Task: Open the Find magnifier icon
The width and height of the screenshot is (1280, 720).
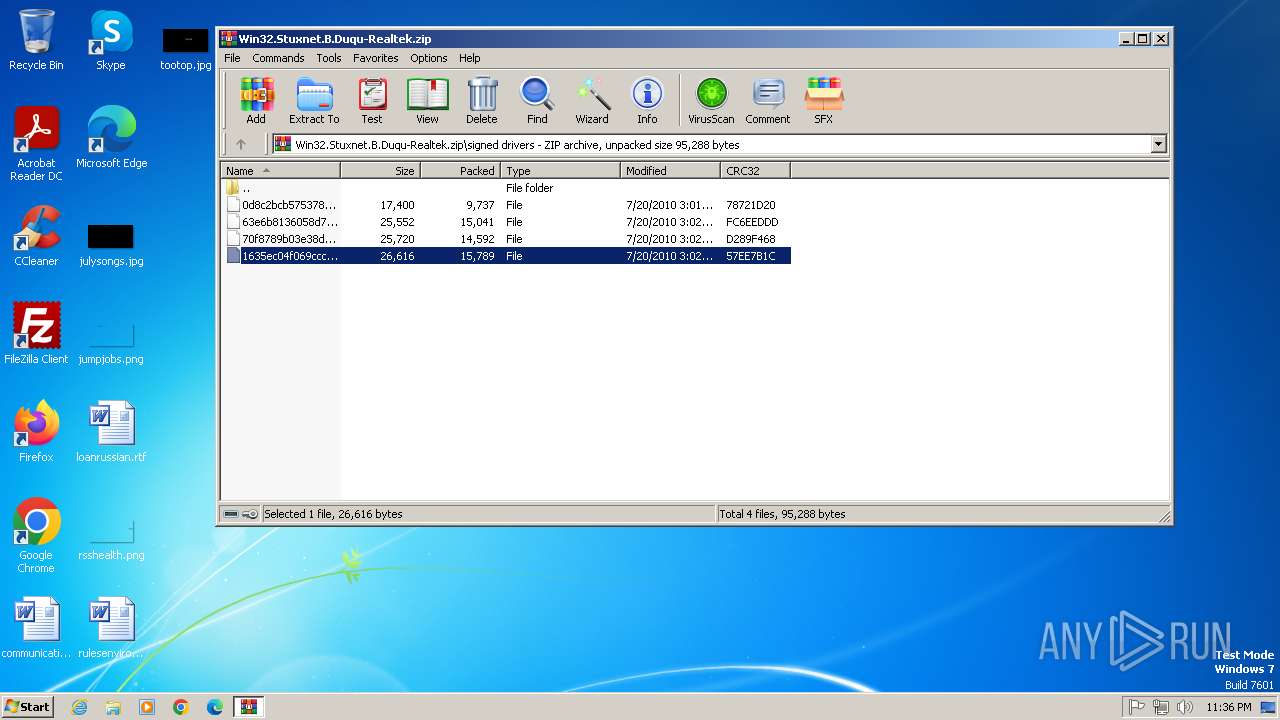Action: point(537,100)
